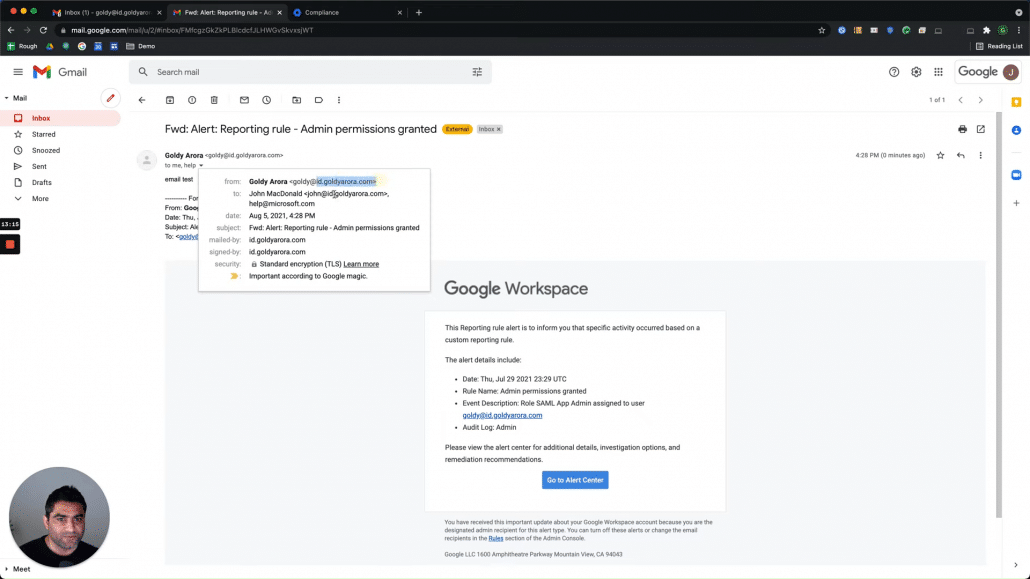Switch to the Inbox (1) browser tab
The image size is (1030, 579).
(x=105, y=12)
